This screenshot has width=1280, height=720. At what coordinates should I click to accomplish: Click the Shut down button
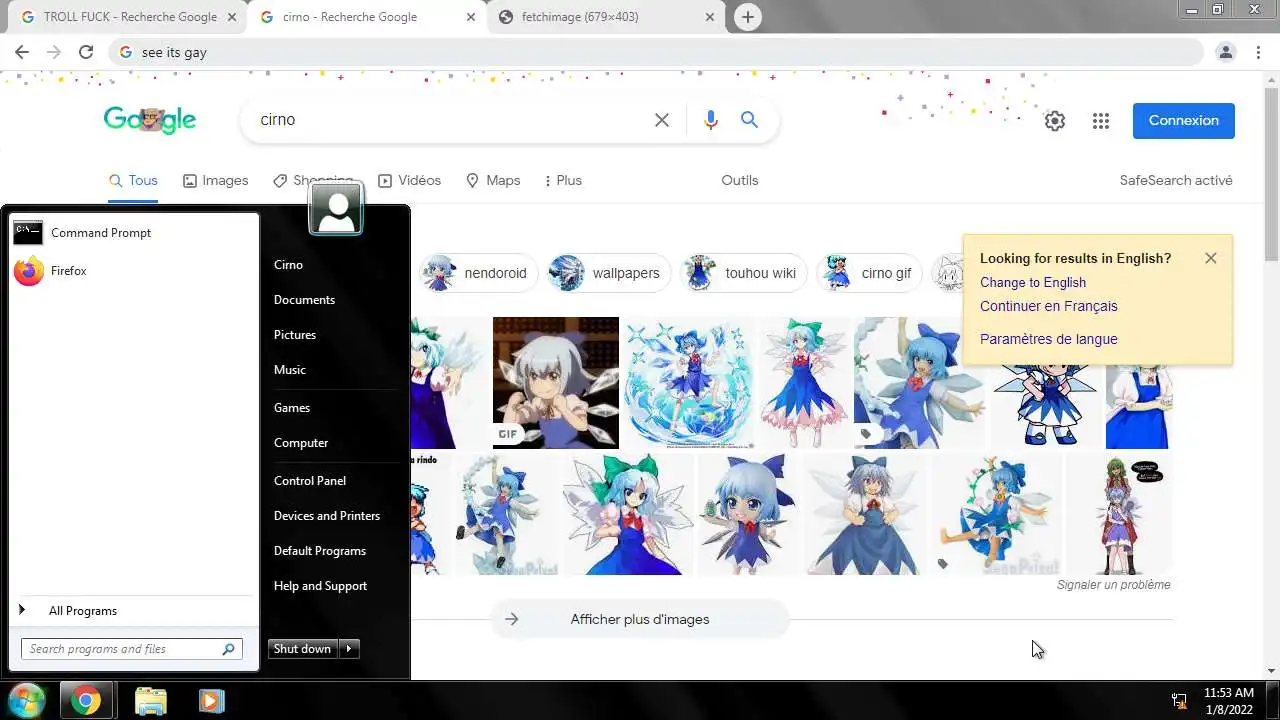[303, 649]
